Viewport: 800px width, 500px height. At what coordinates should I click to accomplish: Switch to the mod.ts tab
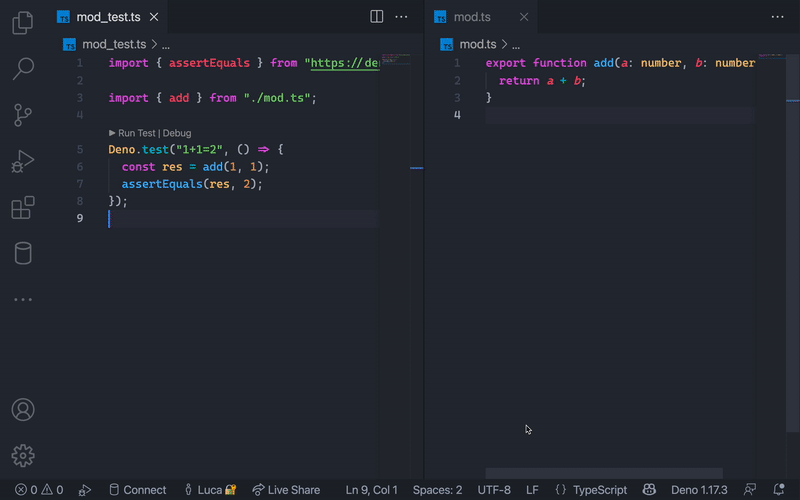[471, 17]
